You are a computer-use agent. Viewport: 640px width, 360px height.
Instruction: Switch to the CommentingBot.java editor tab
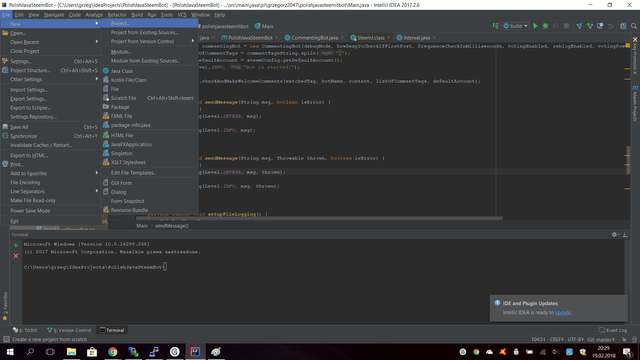coord(314,38)
